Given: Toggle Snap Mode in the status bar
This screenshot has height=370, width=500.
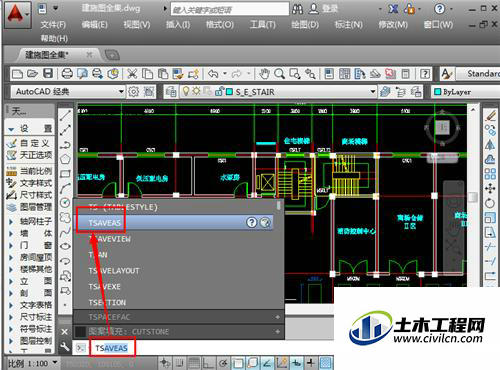Looking at the screenshot, I should click(x=180, y=362).
